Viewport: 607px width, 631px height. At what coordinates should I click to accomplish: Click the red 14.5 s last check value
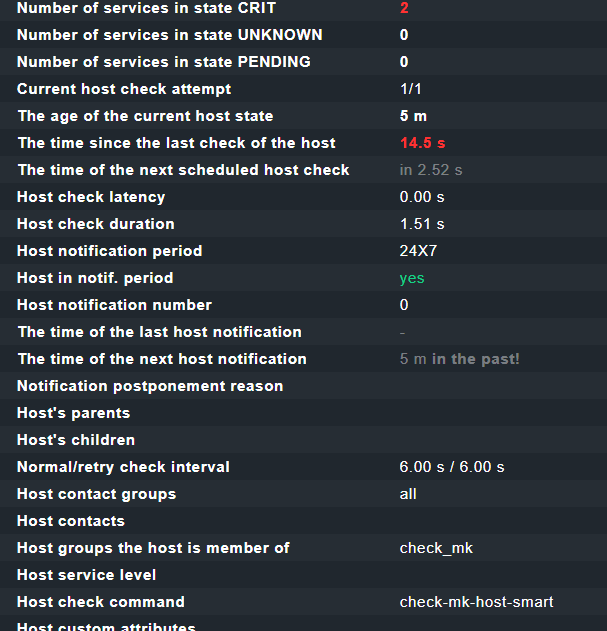coord(422,143)
